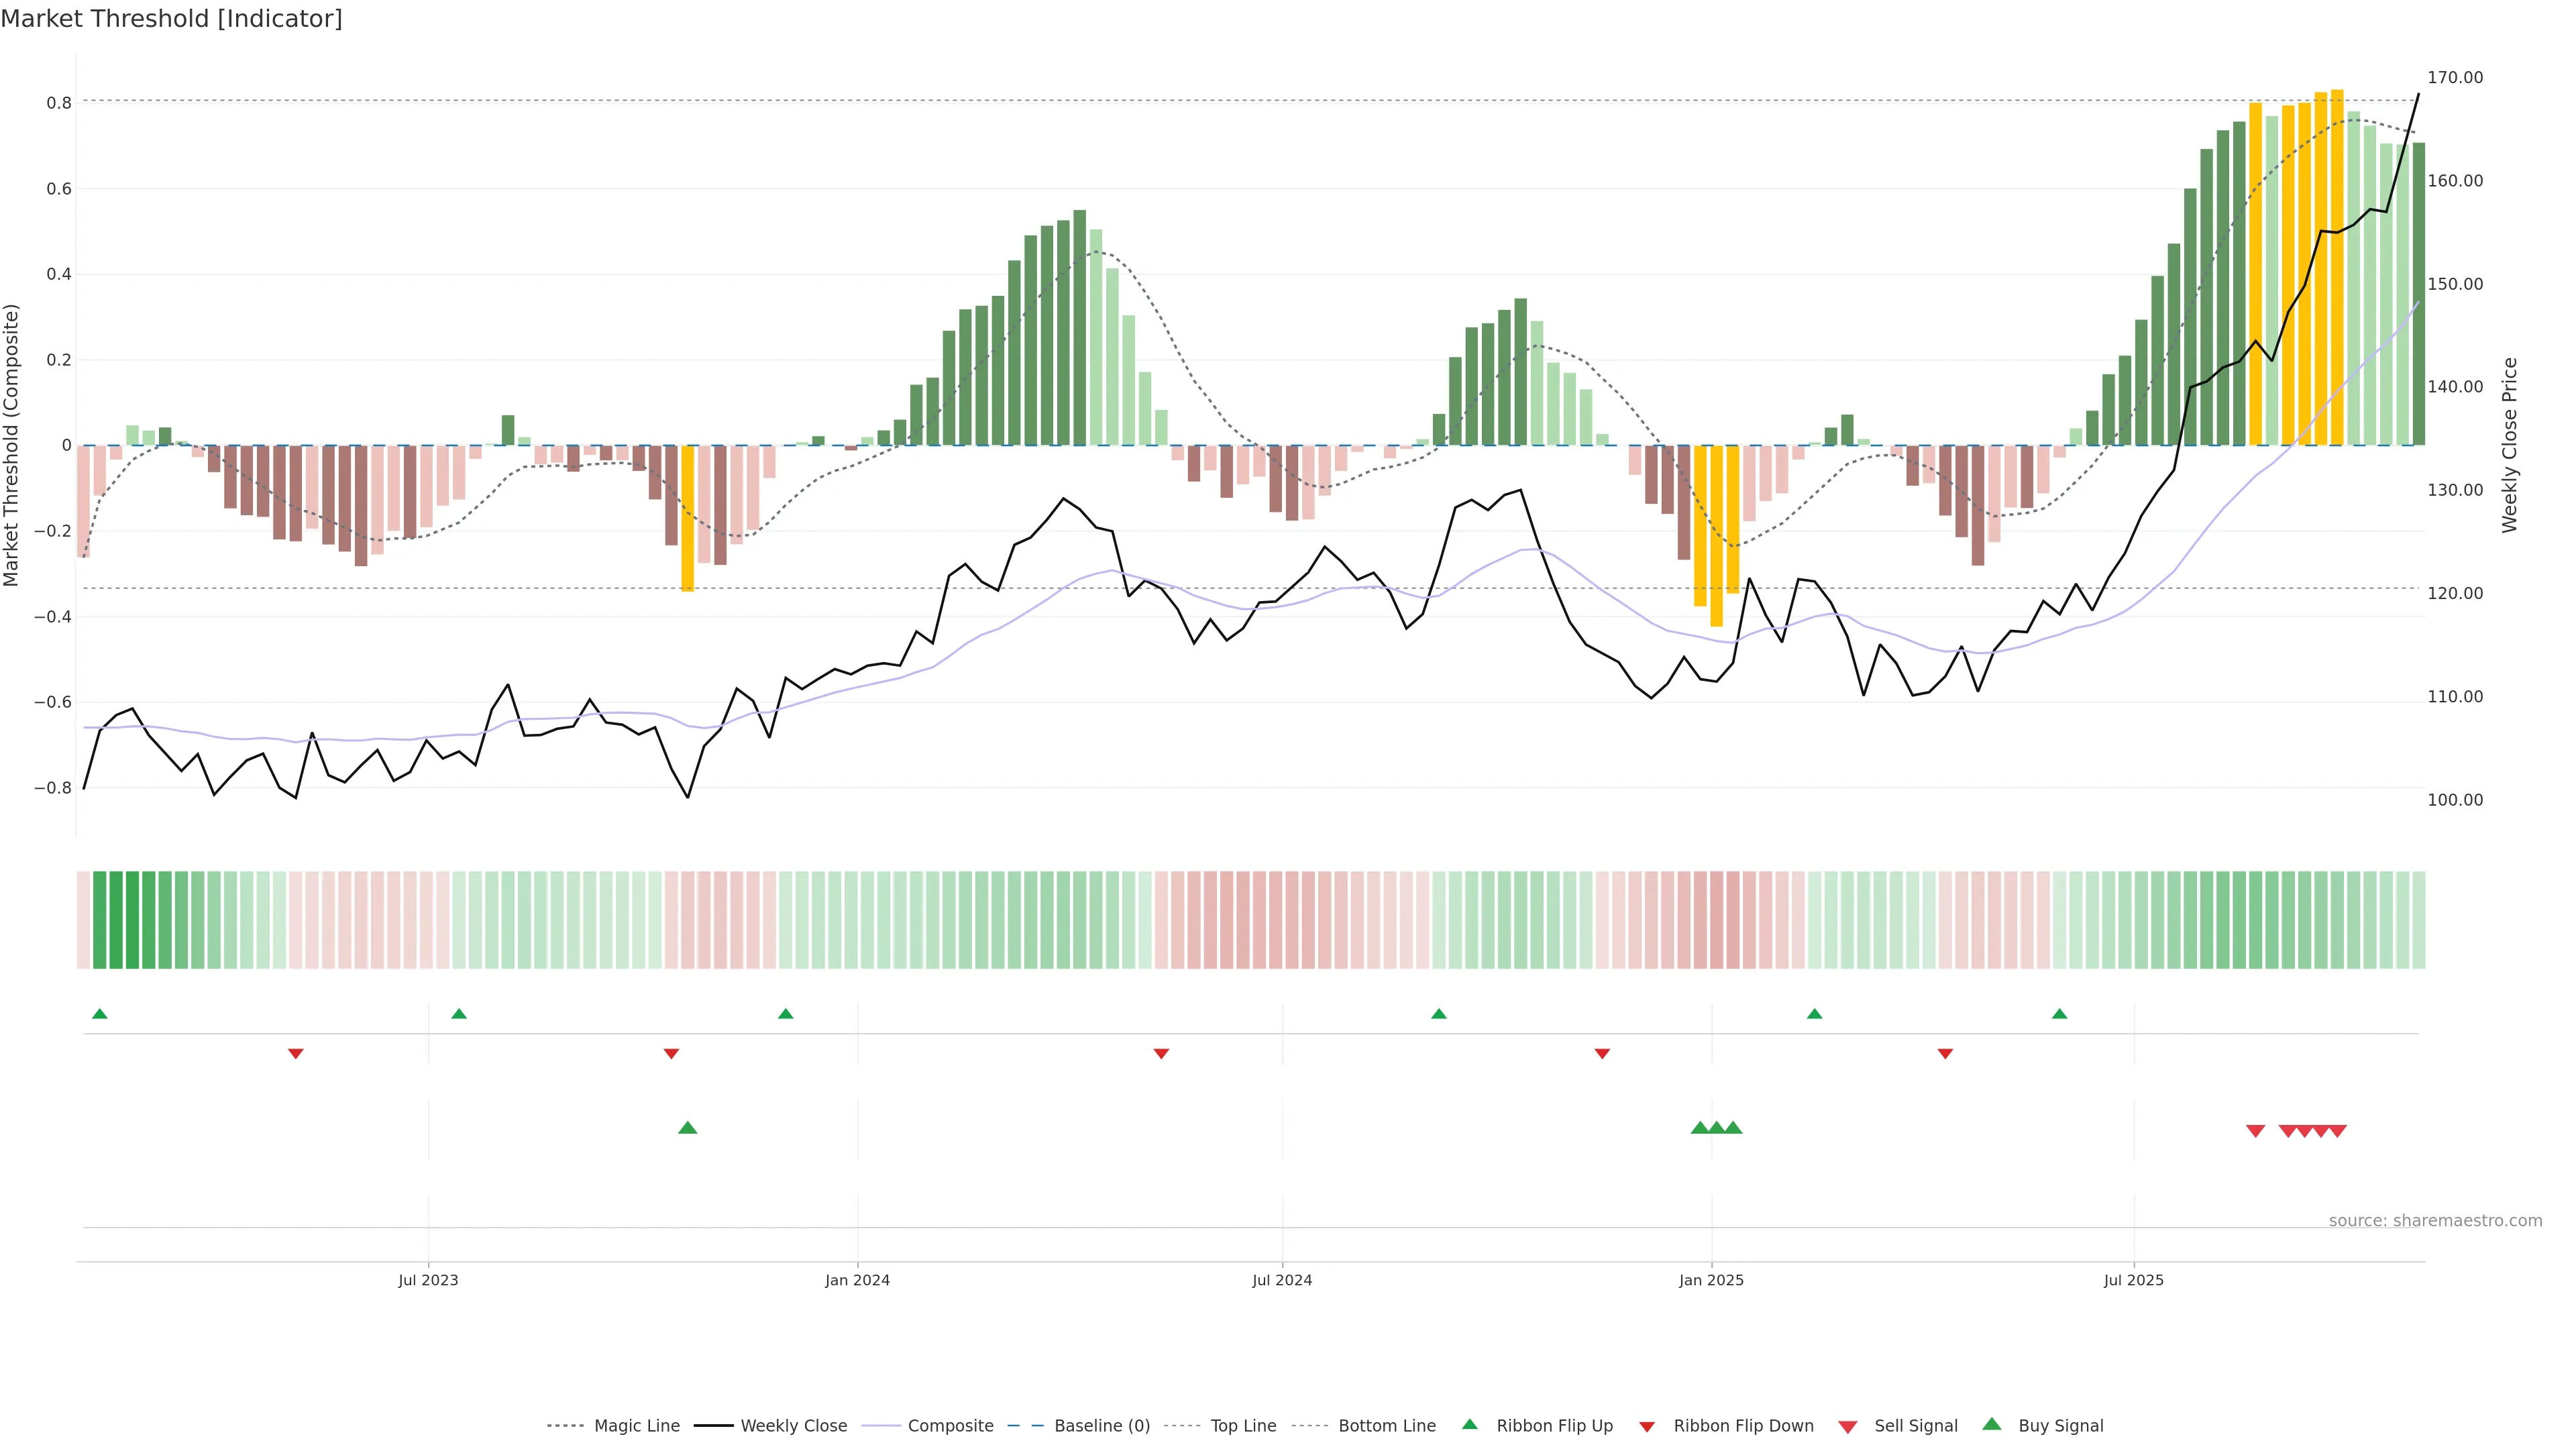Screen dimensions: 2576x1449
Task: Click the Sell Signal legend icon
Action: [x=1848, y=1427]
